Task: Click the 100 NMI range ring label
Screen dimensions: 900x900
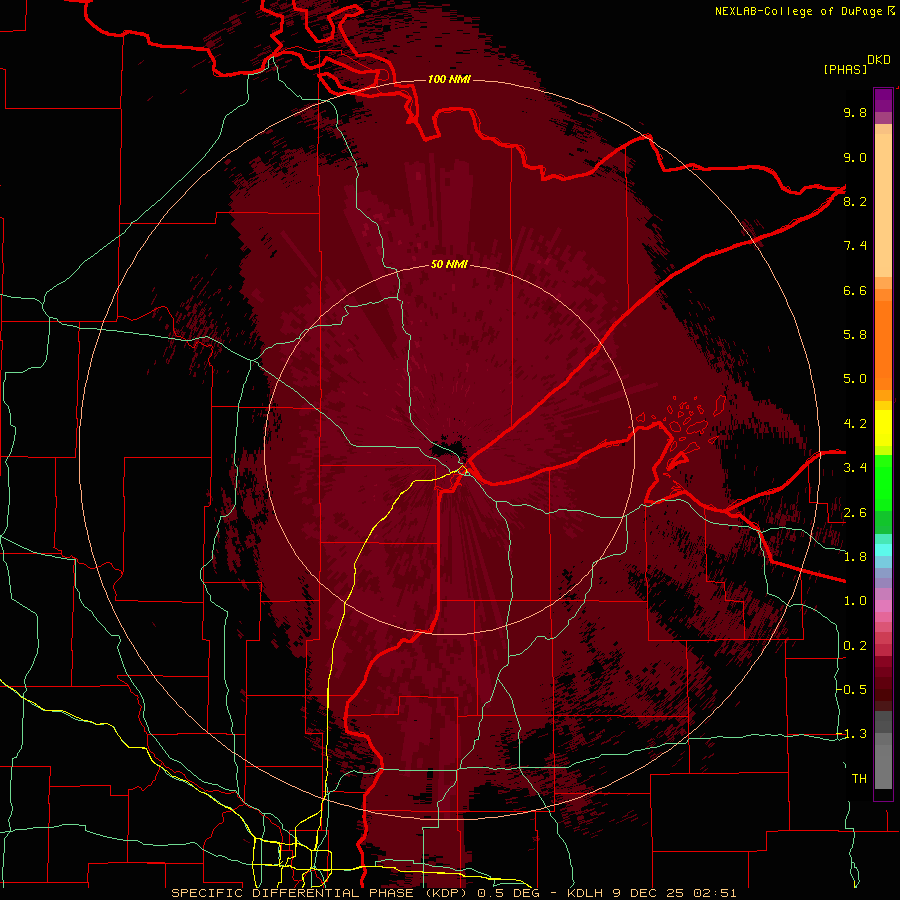Action: 449,79
